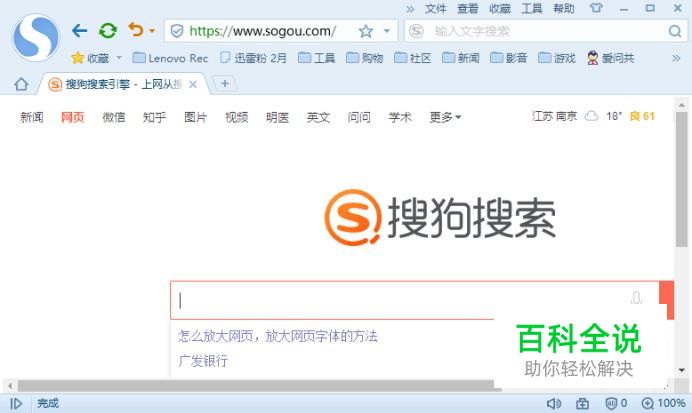Click the microphone voice search icon

tap(636, 298)
